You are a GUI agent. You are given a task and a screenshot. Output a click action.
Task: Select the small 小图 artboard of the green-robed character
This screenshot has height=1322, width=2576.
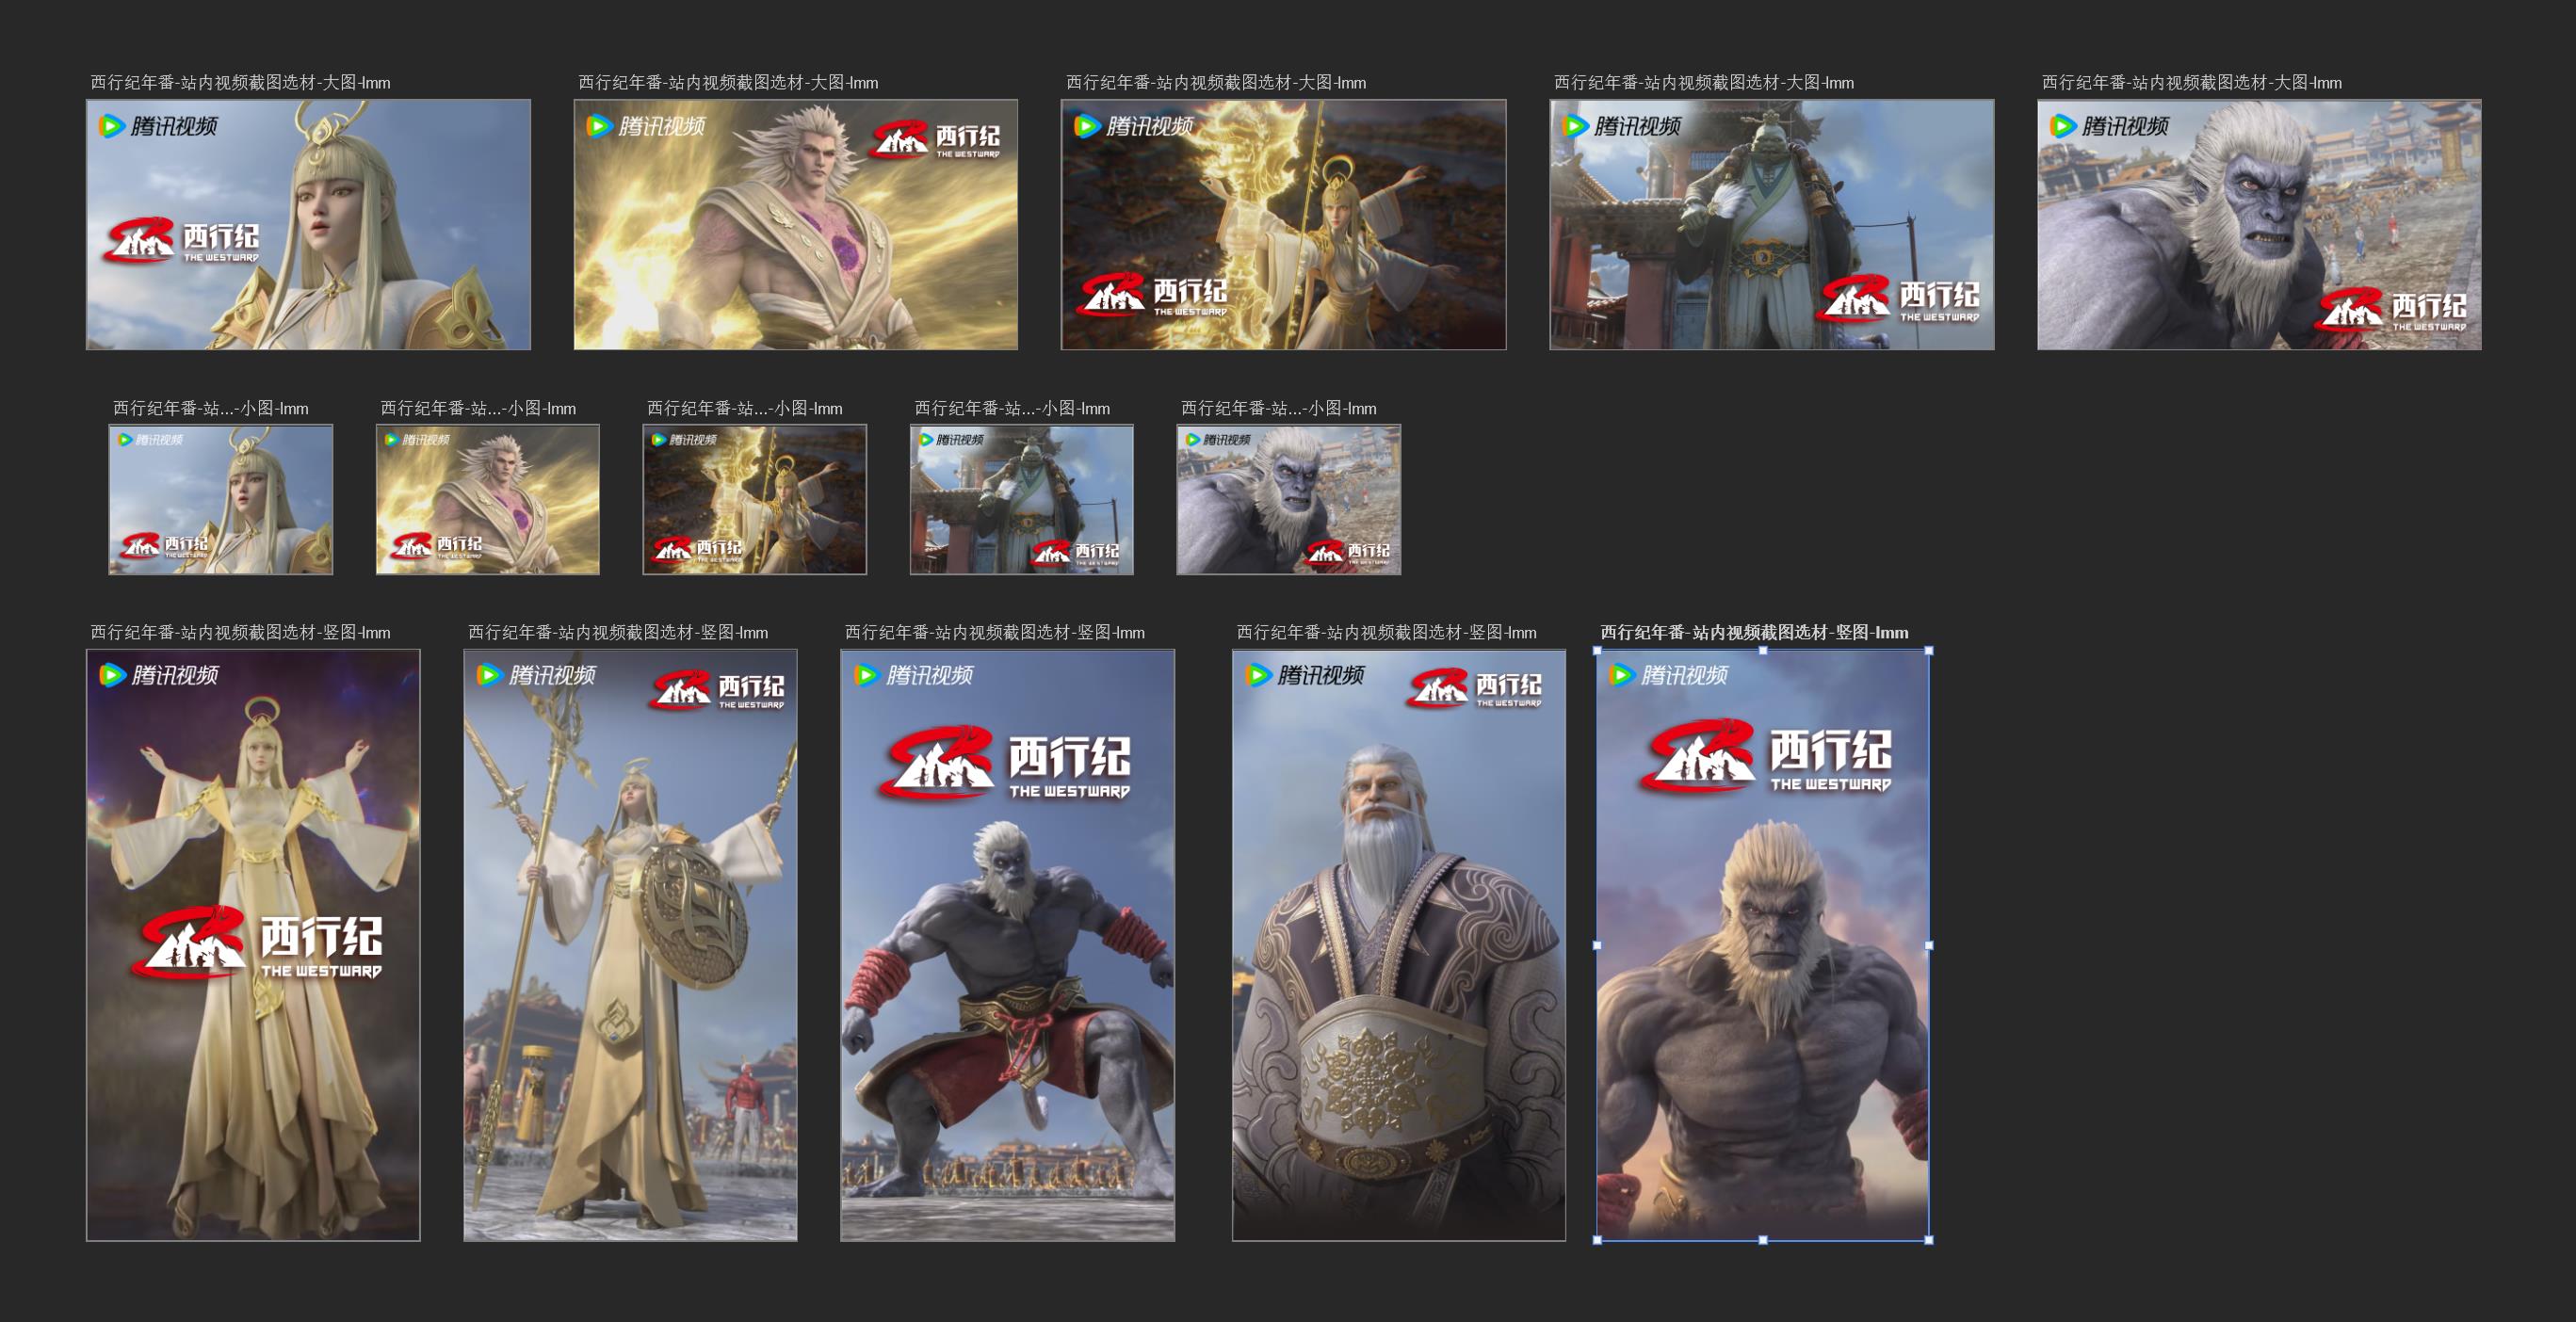click(x=1022, y=499)
